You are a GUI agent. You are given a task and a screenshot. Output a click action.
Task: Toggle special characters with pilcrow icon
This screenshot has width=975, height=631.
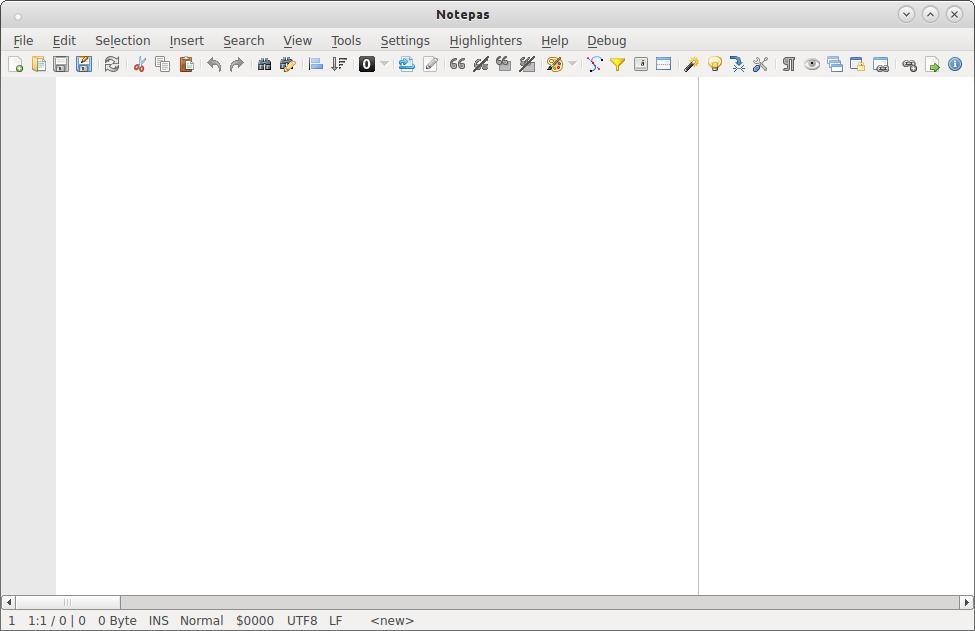click(x=788, y=64)
